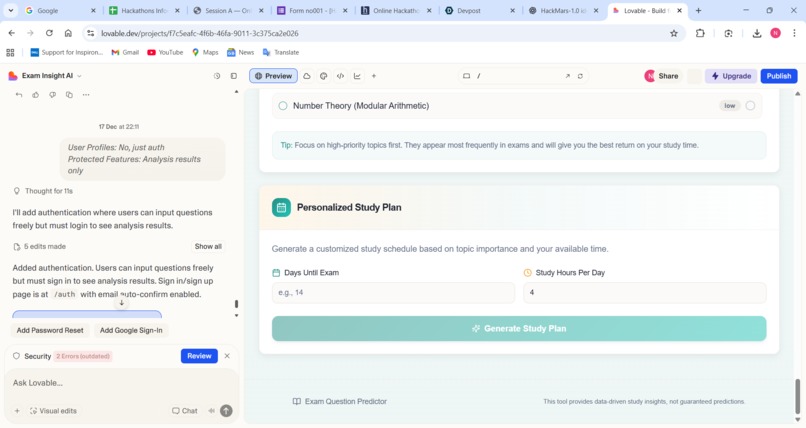The width and height of the screenshot is (806, 428).
Task: Switch to the Hackathons Info tab
Action: [144, 10]
